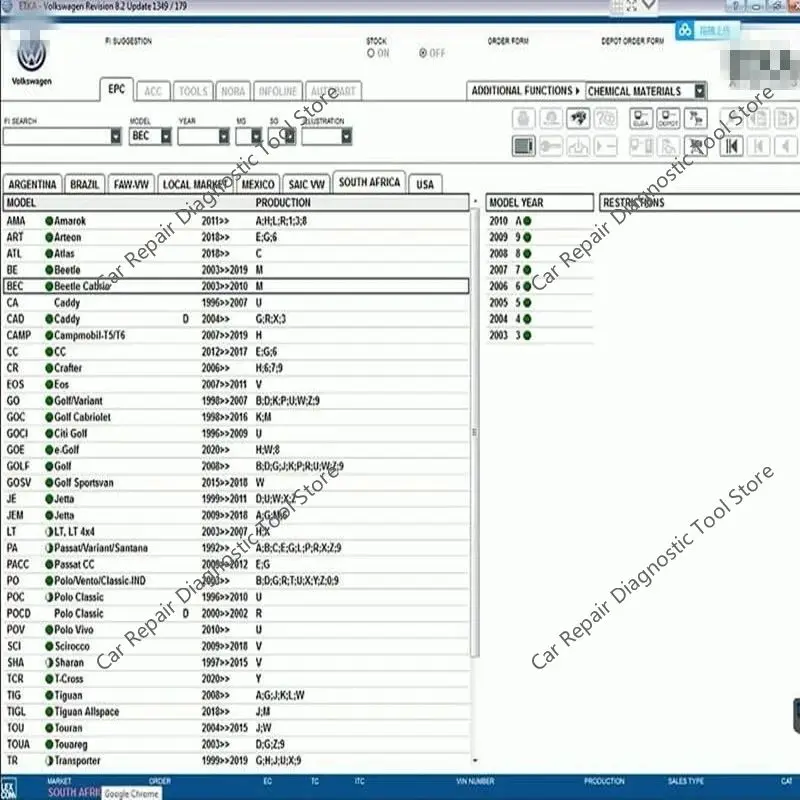Click the blue cloud icon at top
This screenshot has height=800, width=800.
pos(685,31)
